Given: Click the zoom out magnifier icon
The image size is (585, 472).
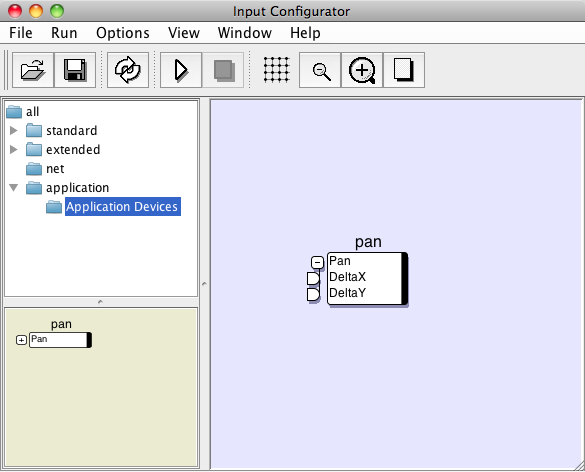Looking at the screenshot, I should pos(320,70).
